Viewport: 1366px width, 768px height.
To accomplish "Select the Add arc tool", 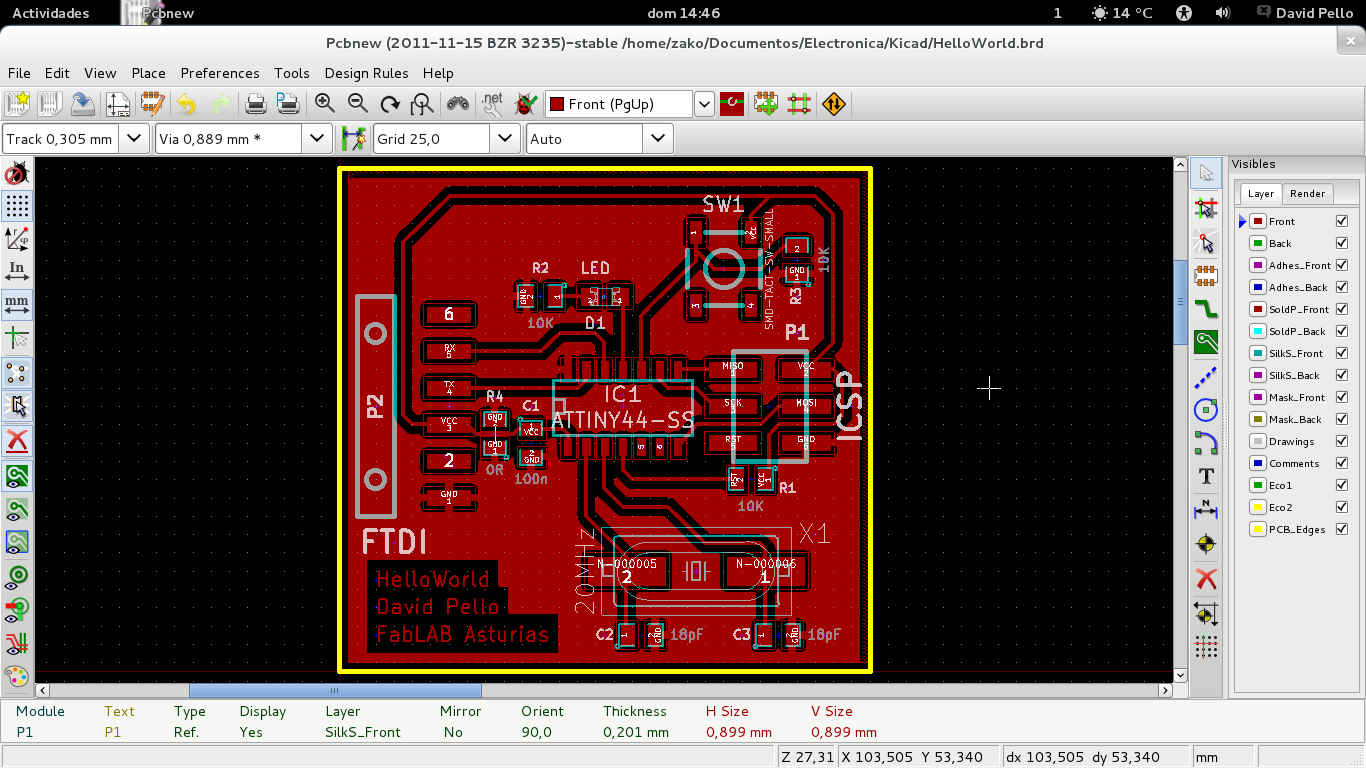I will pos(1206,443).
